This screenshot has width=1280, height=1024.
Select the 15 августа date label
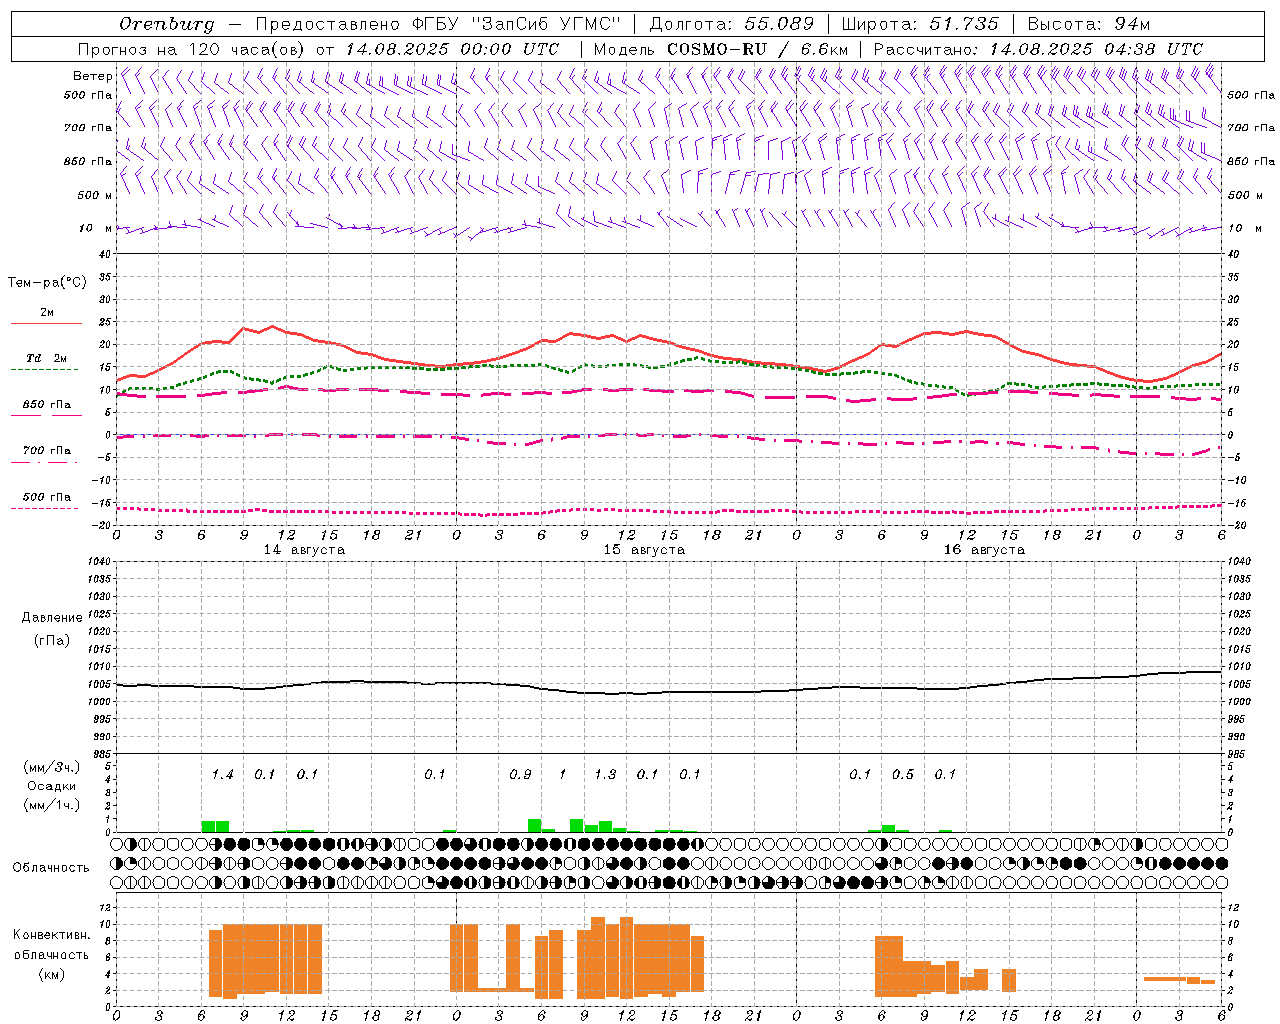click(x=644, y=550)
